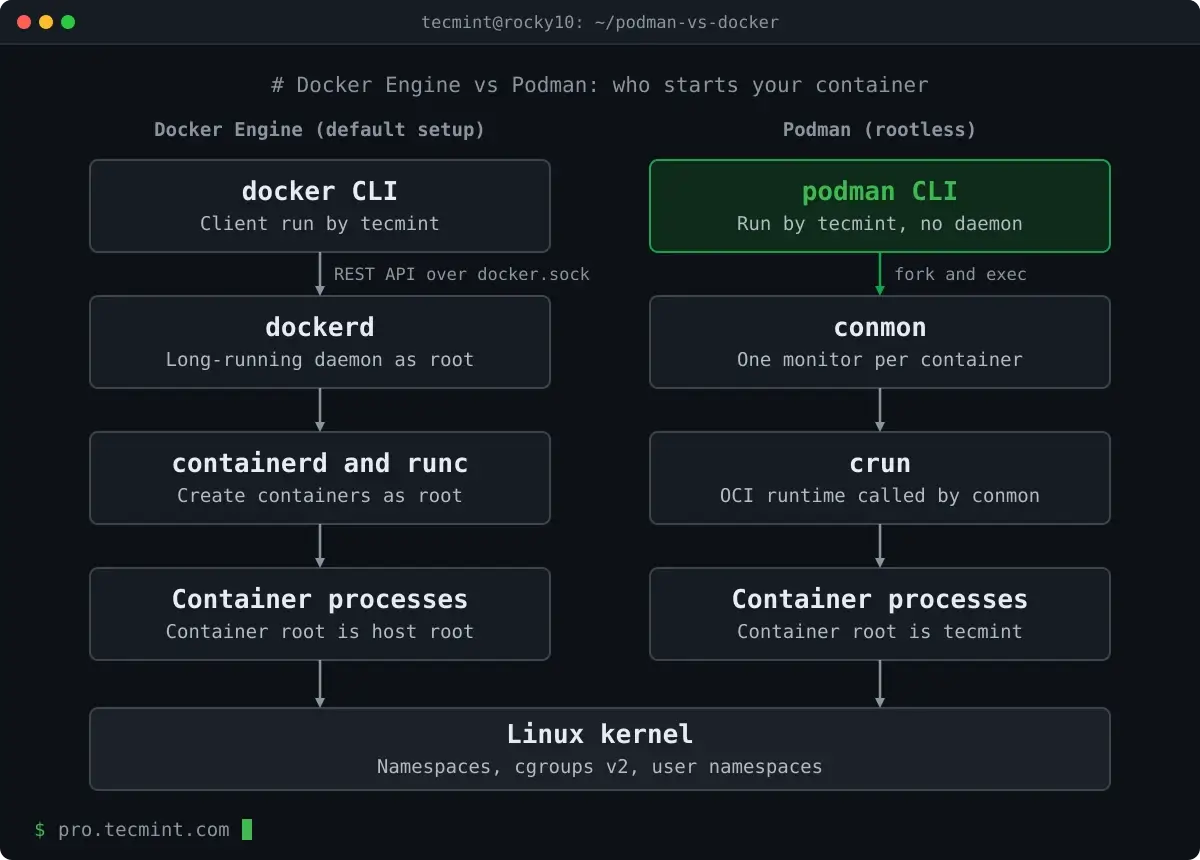The image size is (1200, 860).
Task: Click the green maximize window button
Action: (x=68, y=22)
